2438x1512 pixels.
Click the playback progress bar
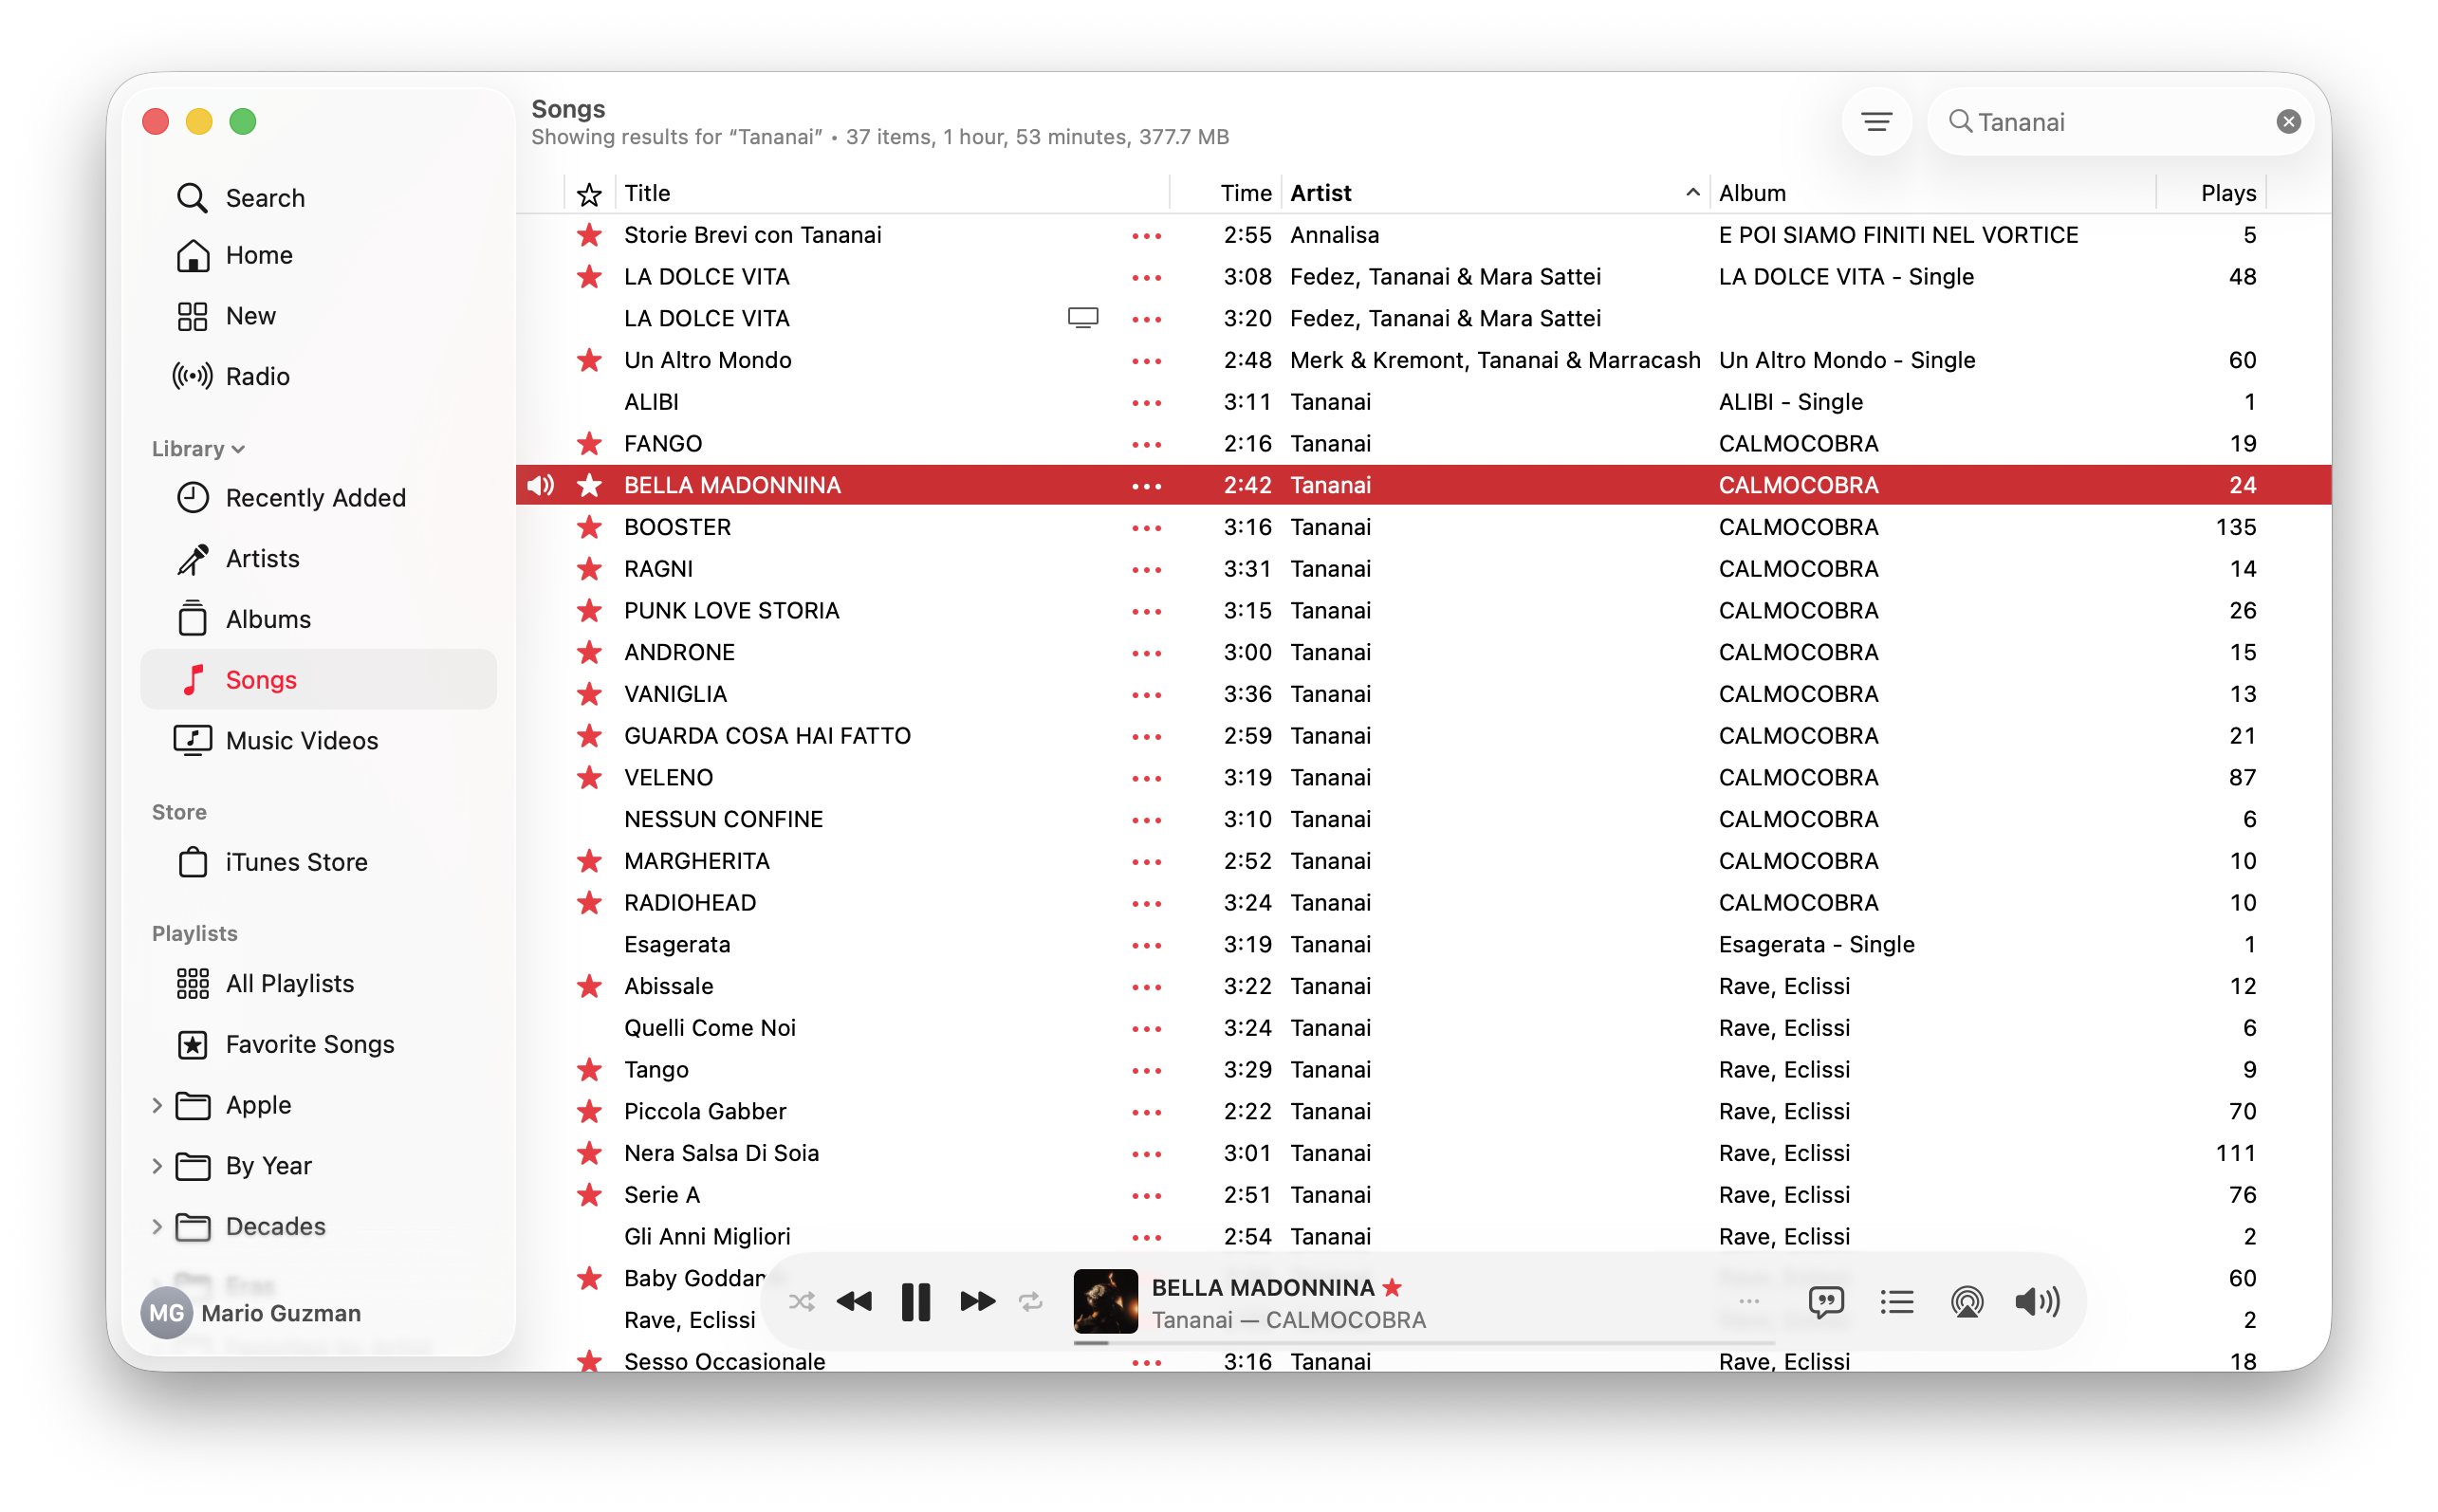click(1423, 1342)
